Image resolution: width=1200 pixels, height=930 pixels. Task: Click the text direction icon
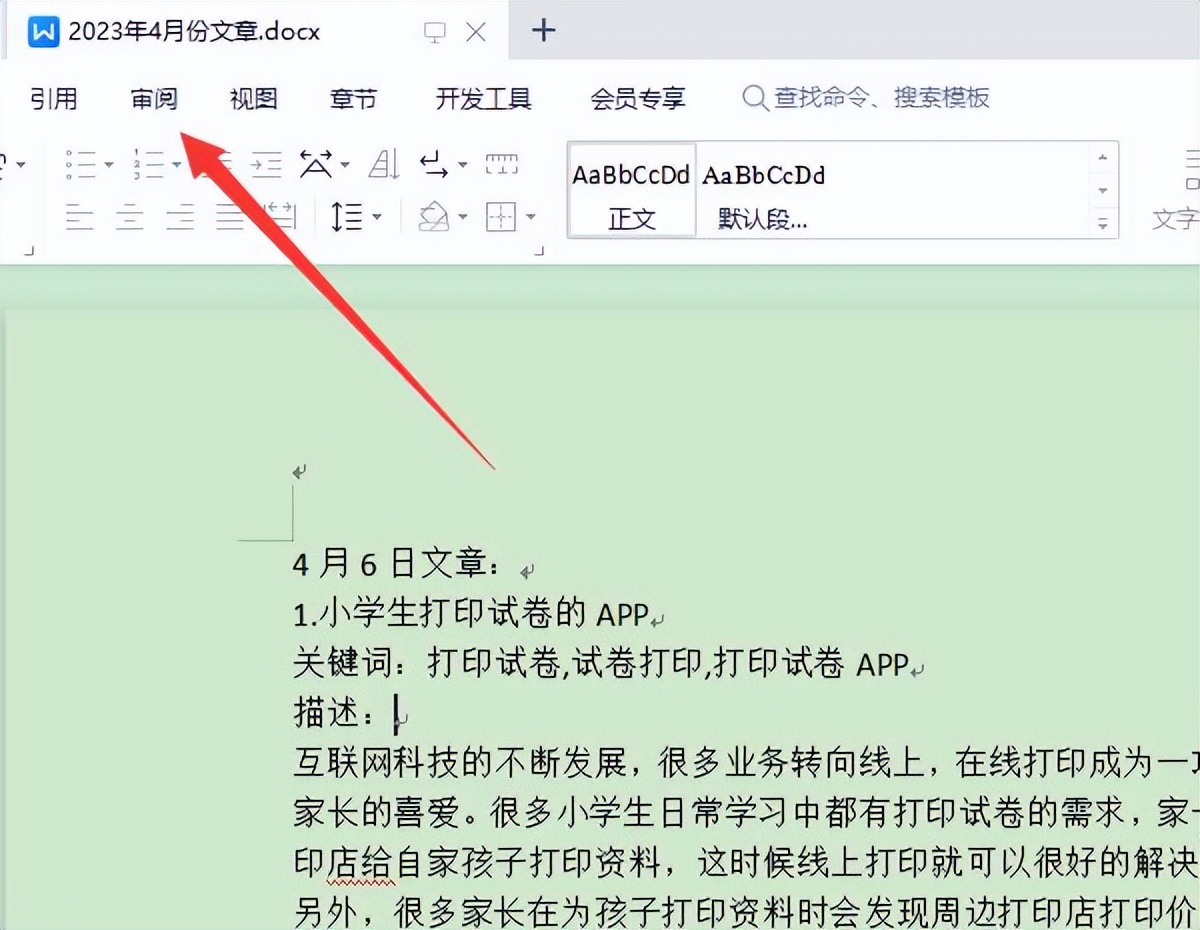click(318, 165)
